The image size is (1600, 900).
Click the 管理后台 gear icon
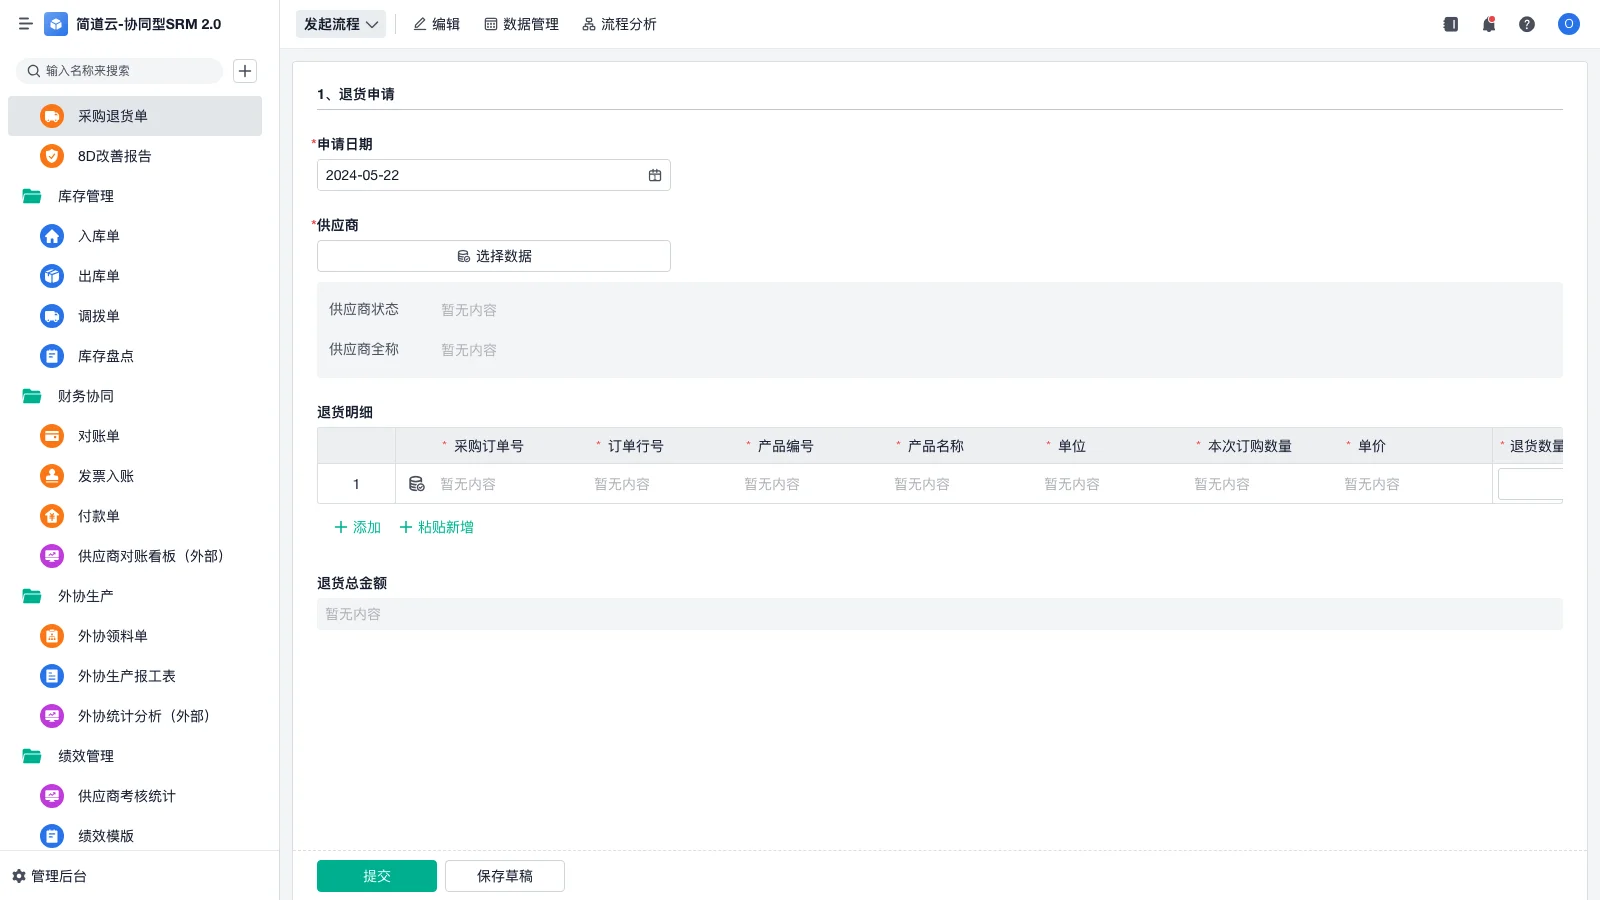(x=19, y=876)
